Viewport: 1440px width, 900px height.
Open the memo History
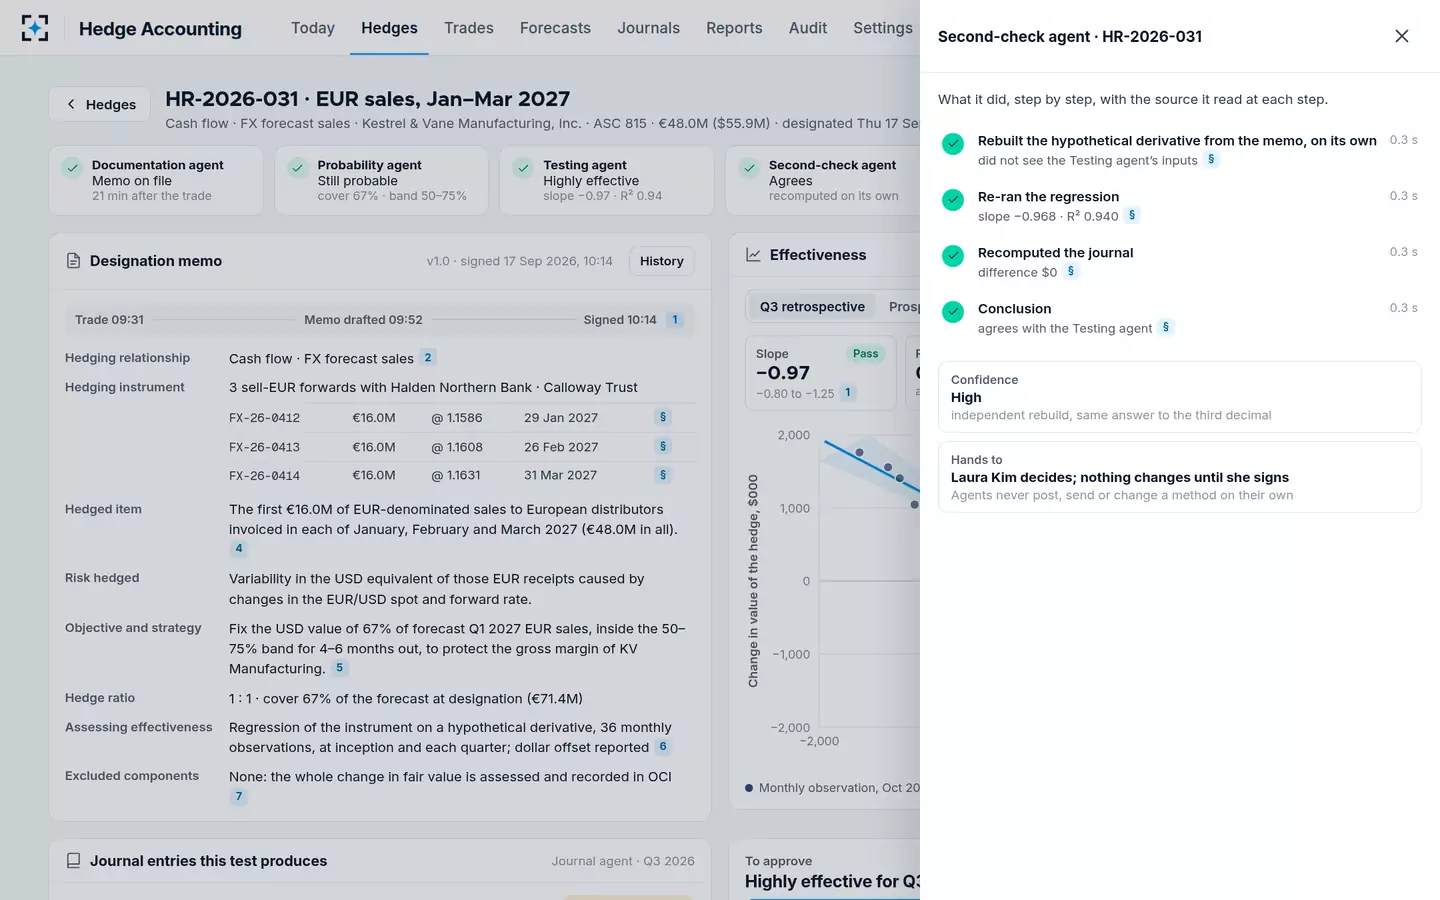pos(661,261)
